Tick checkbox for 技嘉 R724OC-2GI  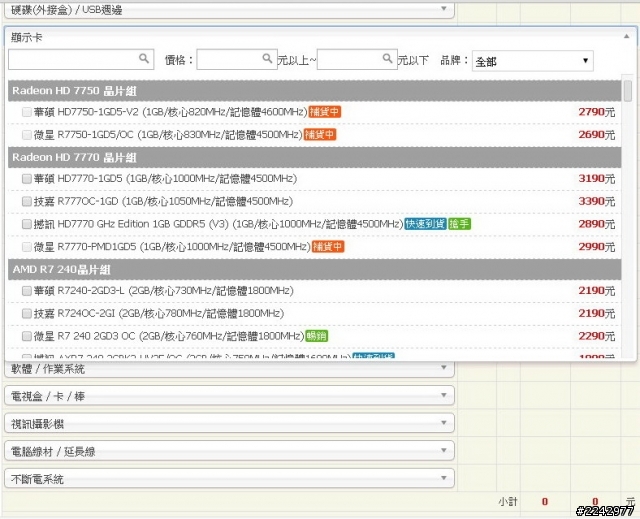pyautogui.click(x=27, y=313)
